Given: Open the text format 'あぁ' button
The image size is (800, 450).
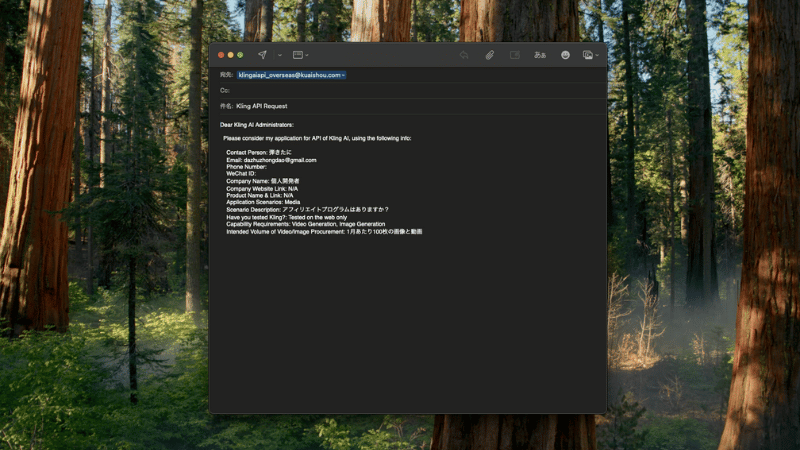Looking at the screenshot, I should point(540,55).
